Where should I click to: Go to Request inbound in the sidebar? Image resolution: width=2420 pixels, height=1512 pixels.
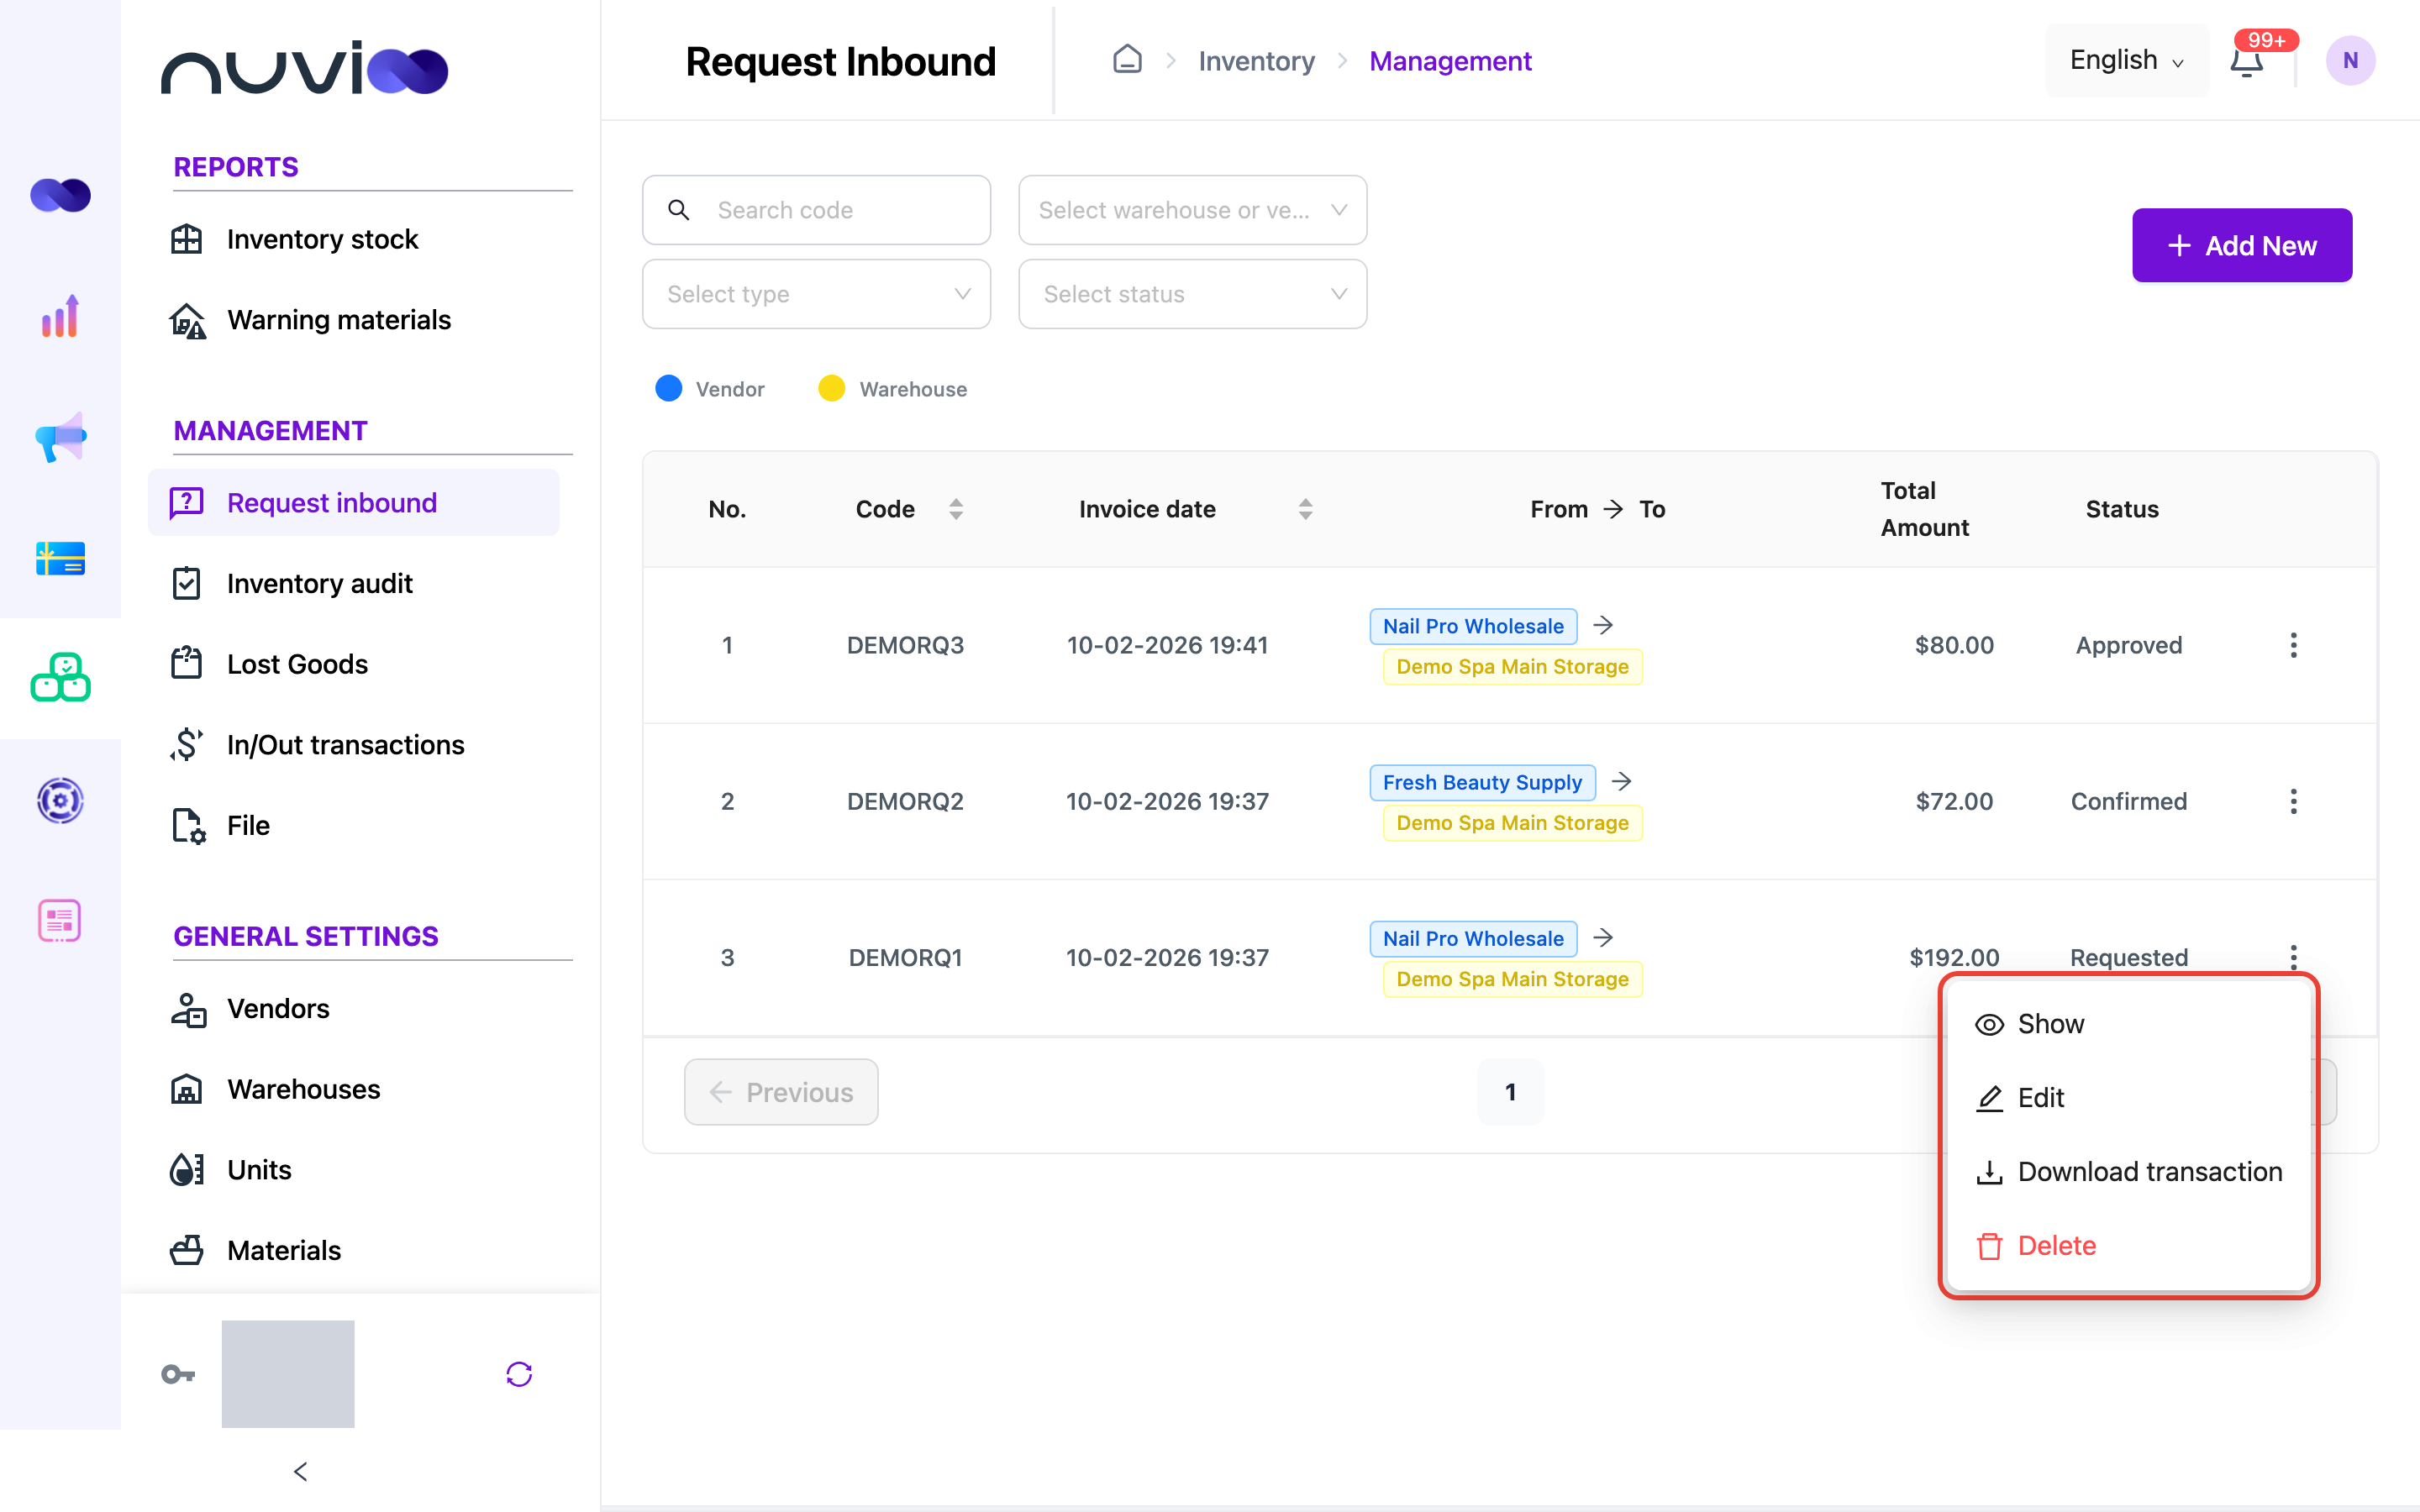pyautogui.click(x=354, y=502)
